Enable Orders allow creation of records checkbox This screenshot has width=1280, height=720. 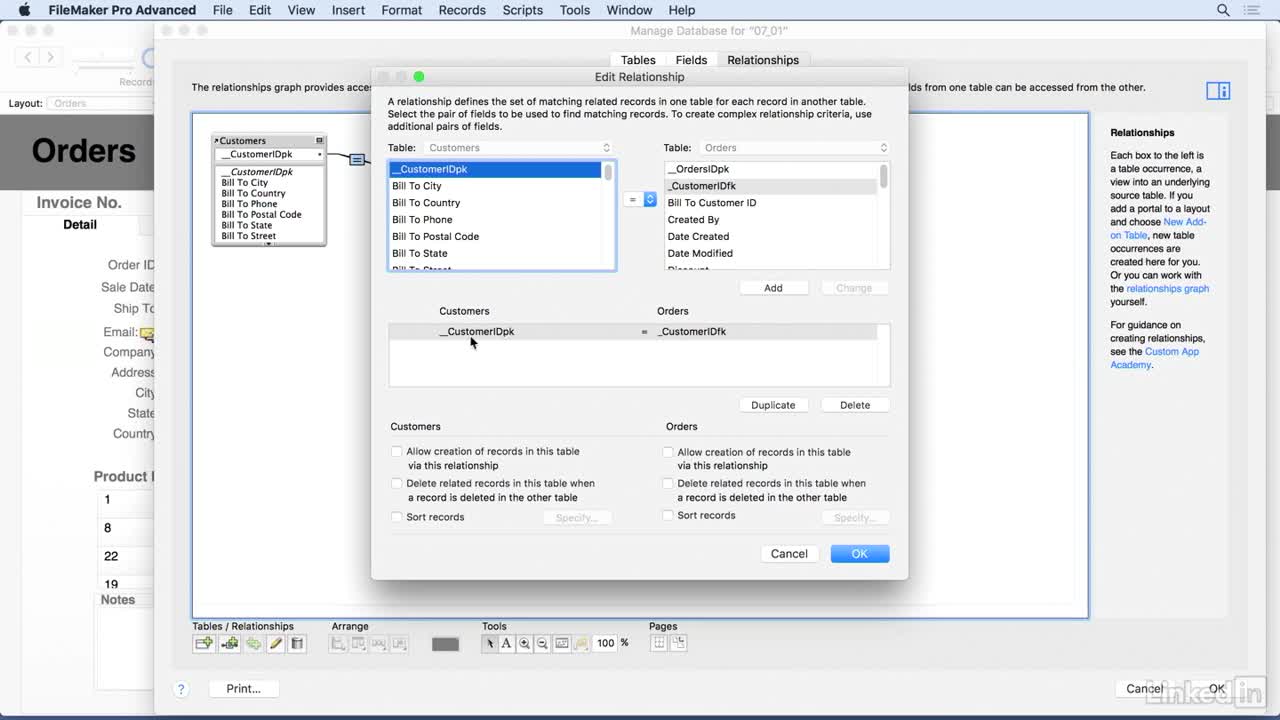pyautogui.click(x=668, y=452)
